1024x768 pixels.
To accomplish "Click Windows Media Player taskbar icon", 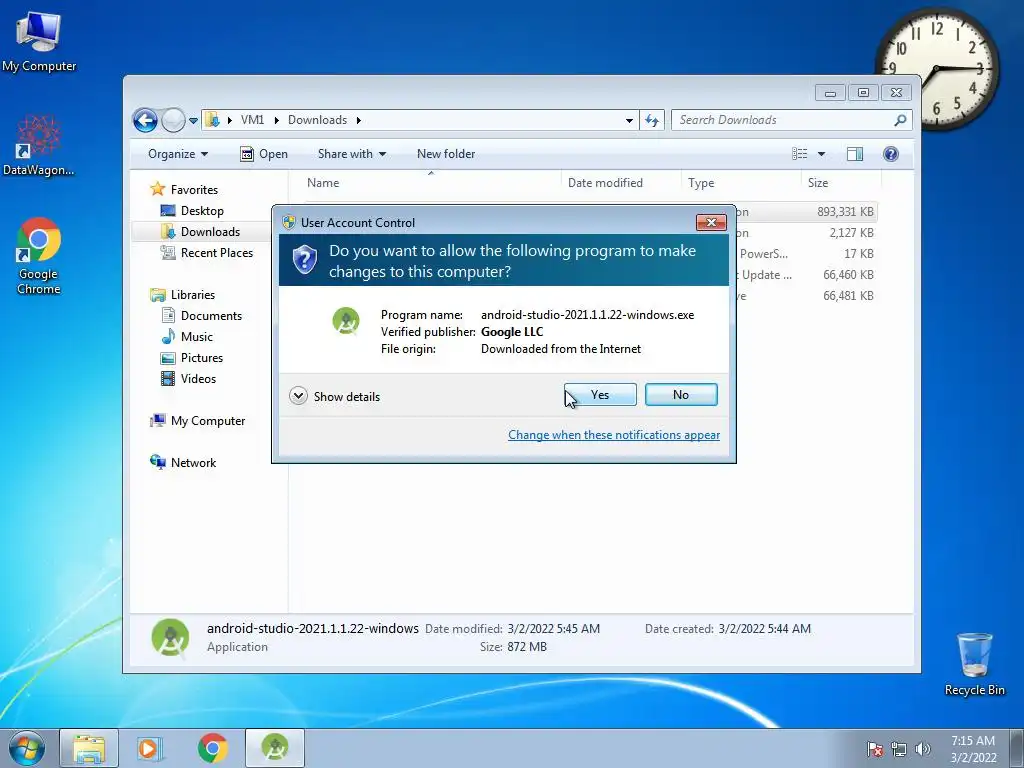I will coord(150,748).
